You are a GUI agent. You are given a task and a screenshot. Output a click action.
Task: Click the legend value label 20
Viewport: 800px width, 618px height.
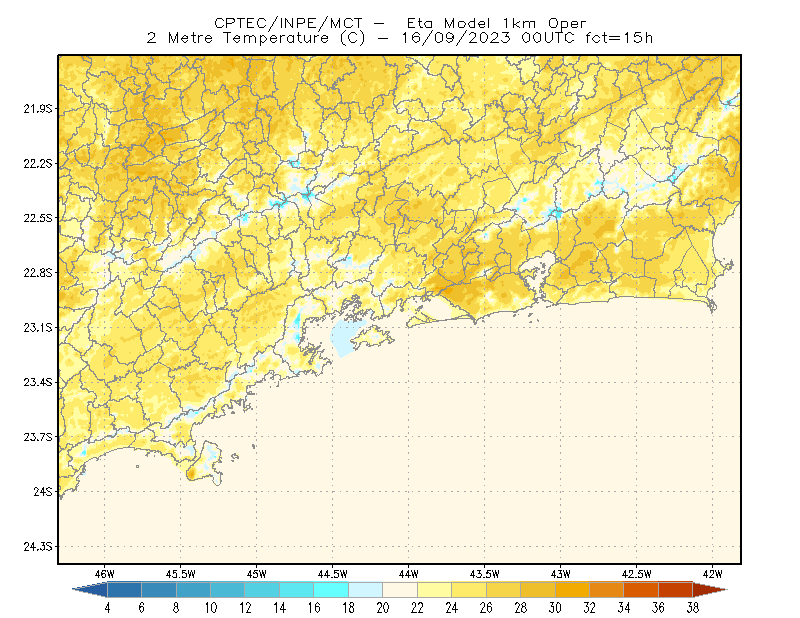(x=383, y=608)
